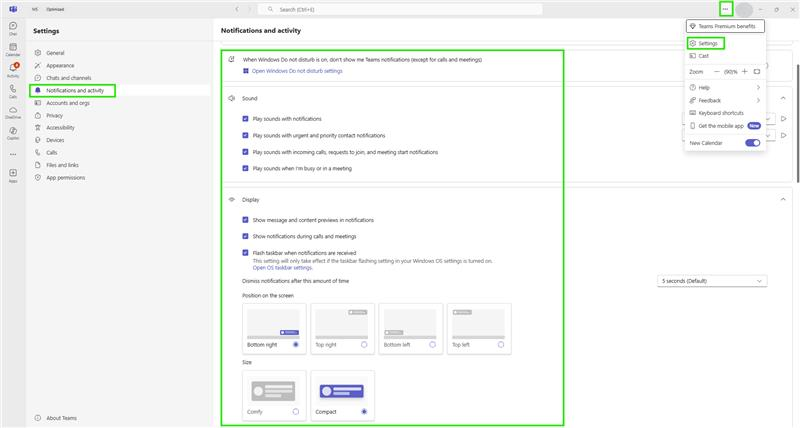Collapse the Display section chevron
800x428 pixels.
point(783,199)
